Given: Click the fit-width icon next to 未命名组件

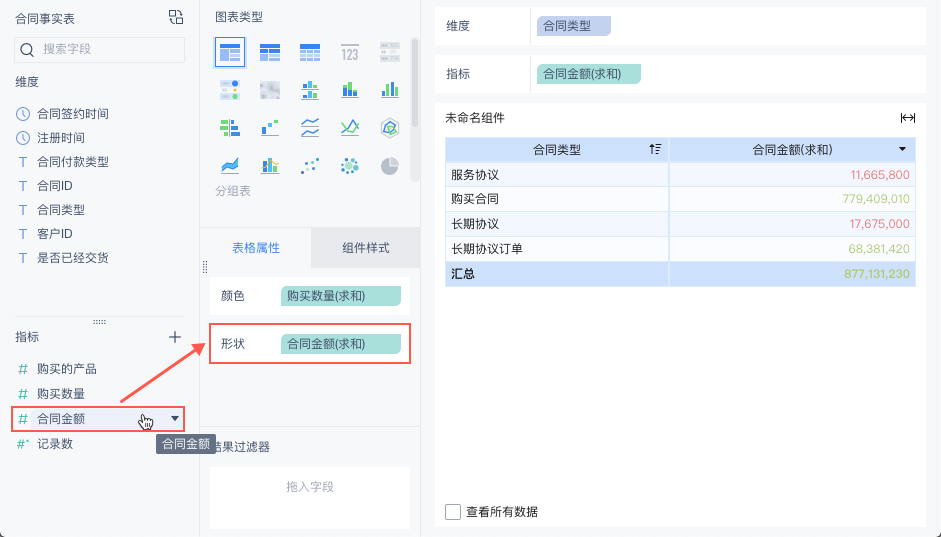Looking at the screenshot, I should (x=907, y=118).
